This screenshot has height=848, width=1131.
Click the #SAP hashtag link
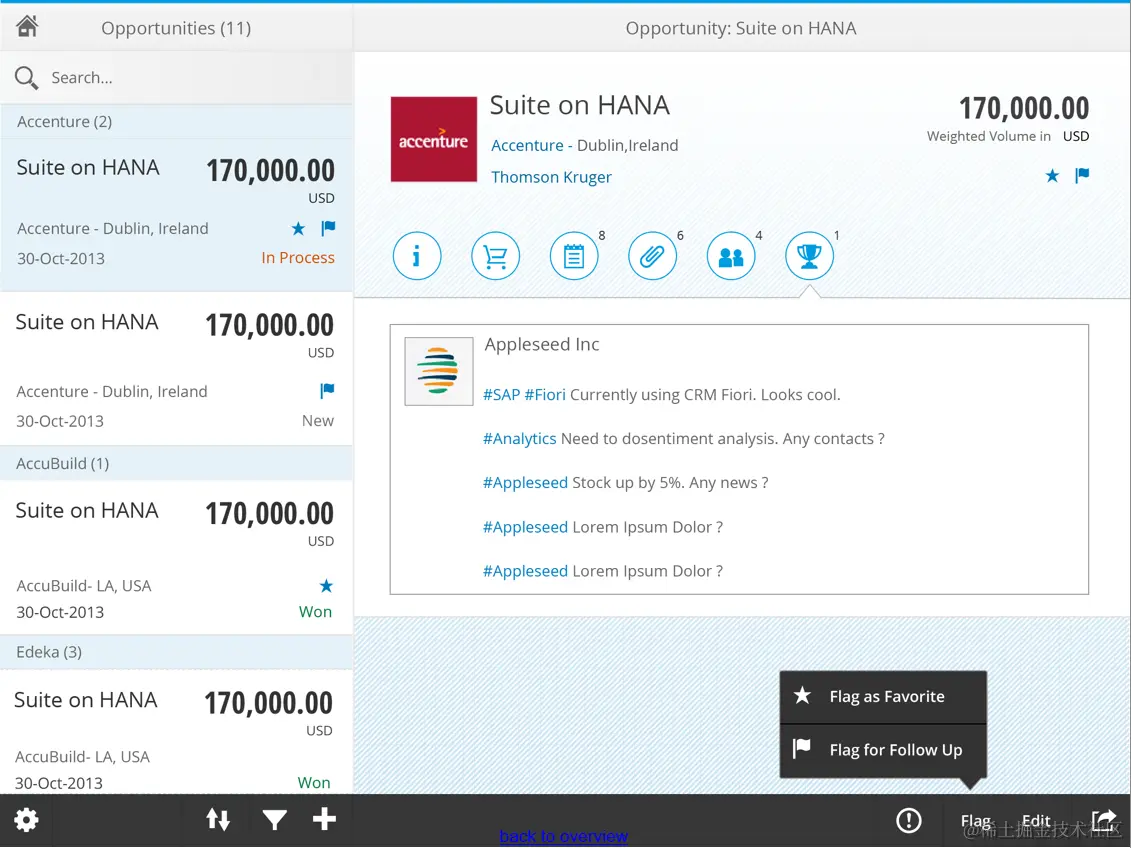pyautogui.click(x=501, y=395)
